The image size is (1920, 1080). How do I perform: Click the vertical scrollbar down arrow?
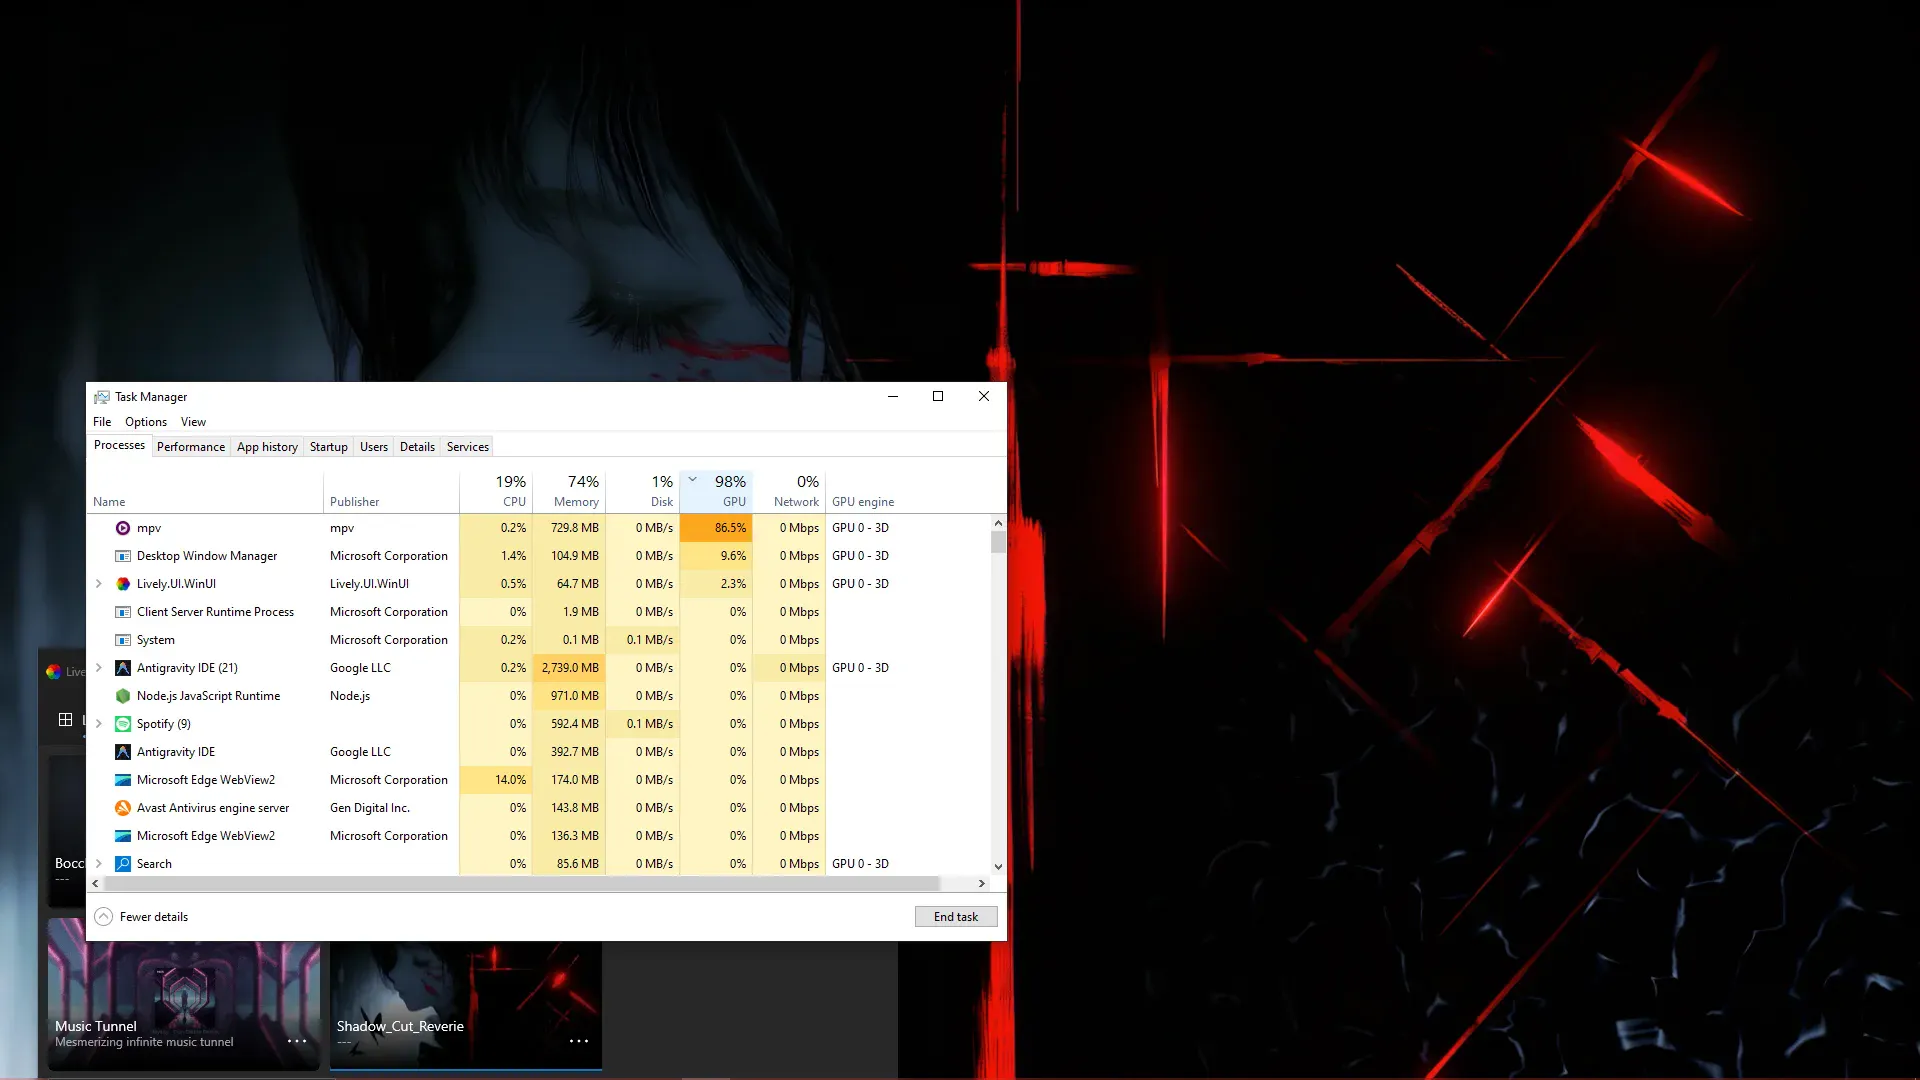click(998, 867)
